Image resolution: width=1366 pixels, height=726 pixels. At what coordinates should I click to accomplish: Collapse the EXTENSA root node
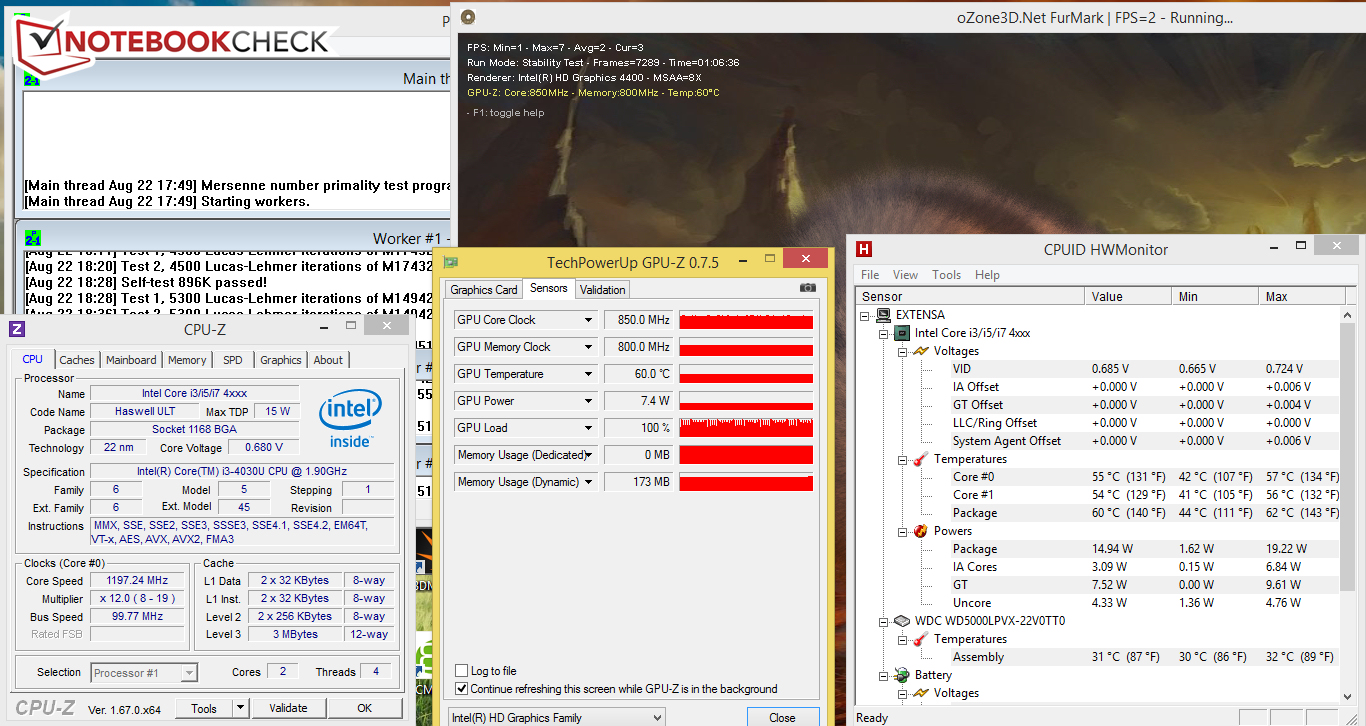pyautogui.click(x=866, y=315)
